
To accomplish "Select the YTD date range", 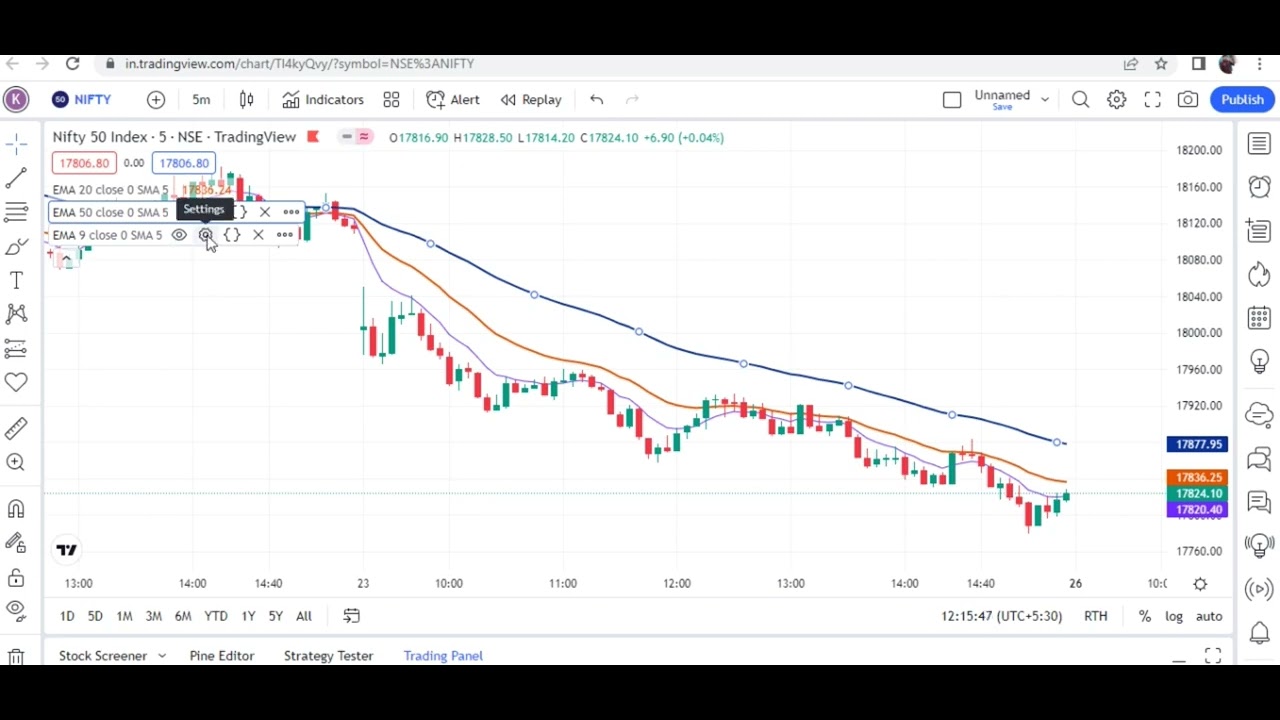I will (216, 616).
